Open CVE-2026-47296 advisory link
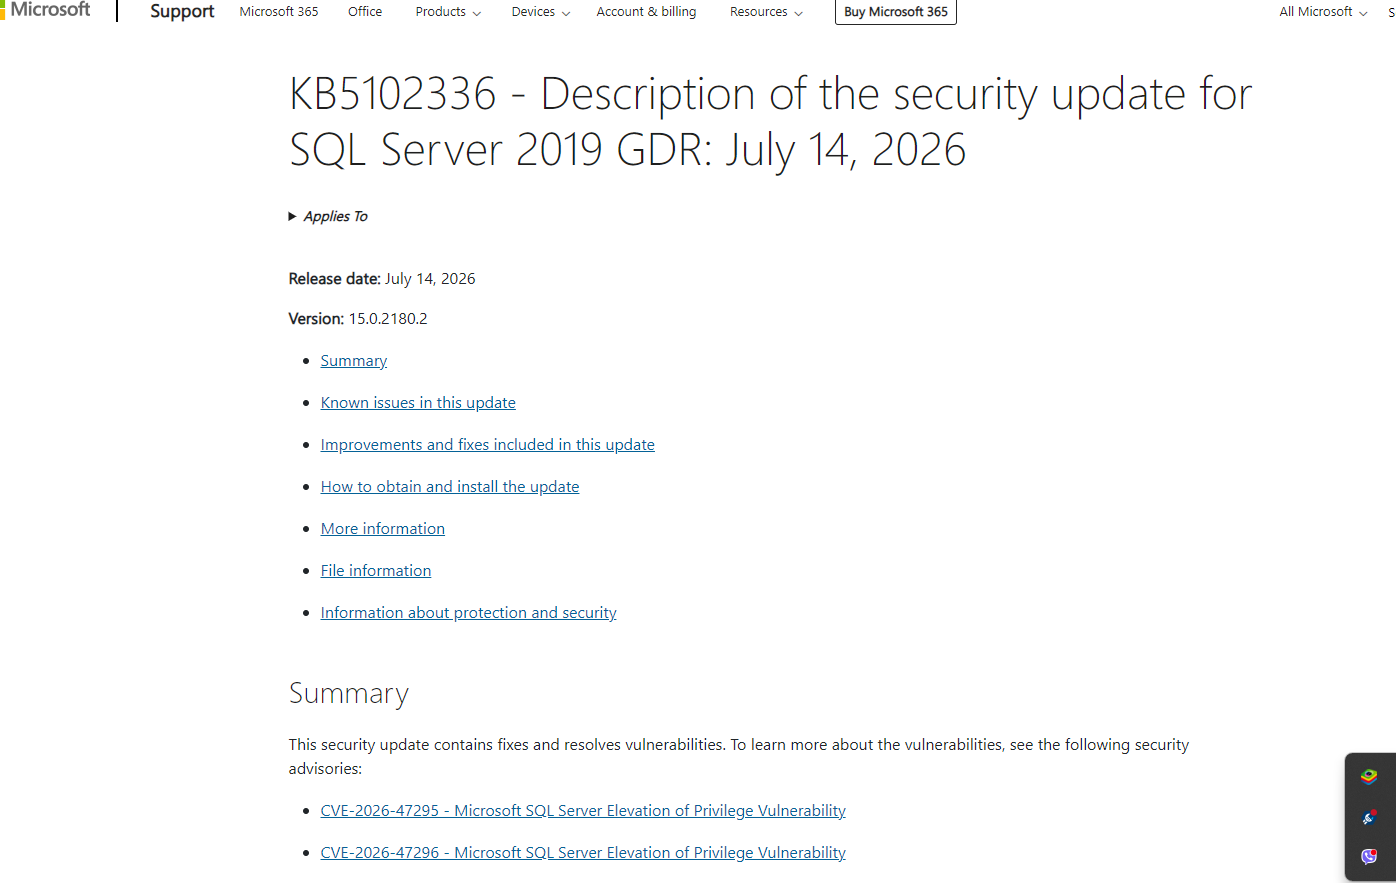 coord(583,853)
